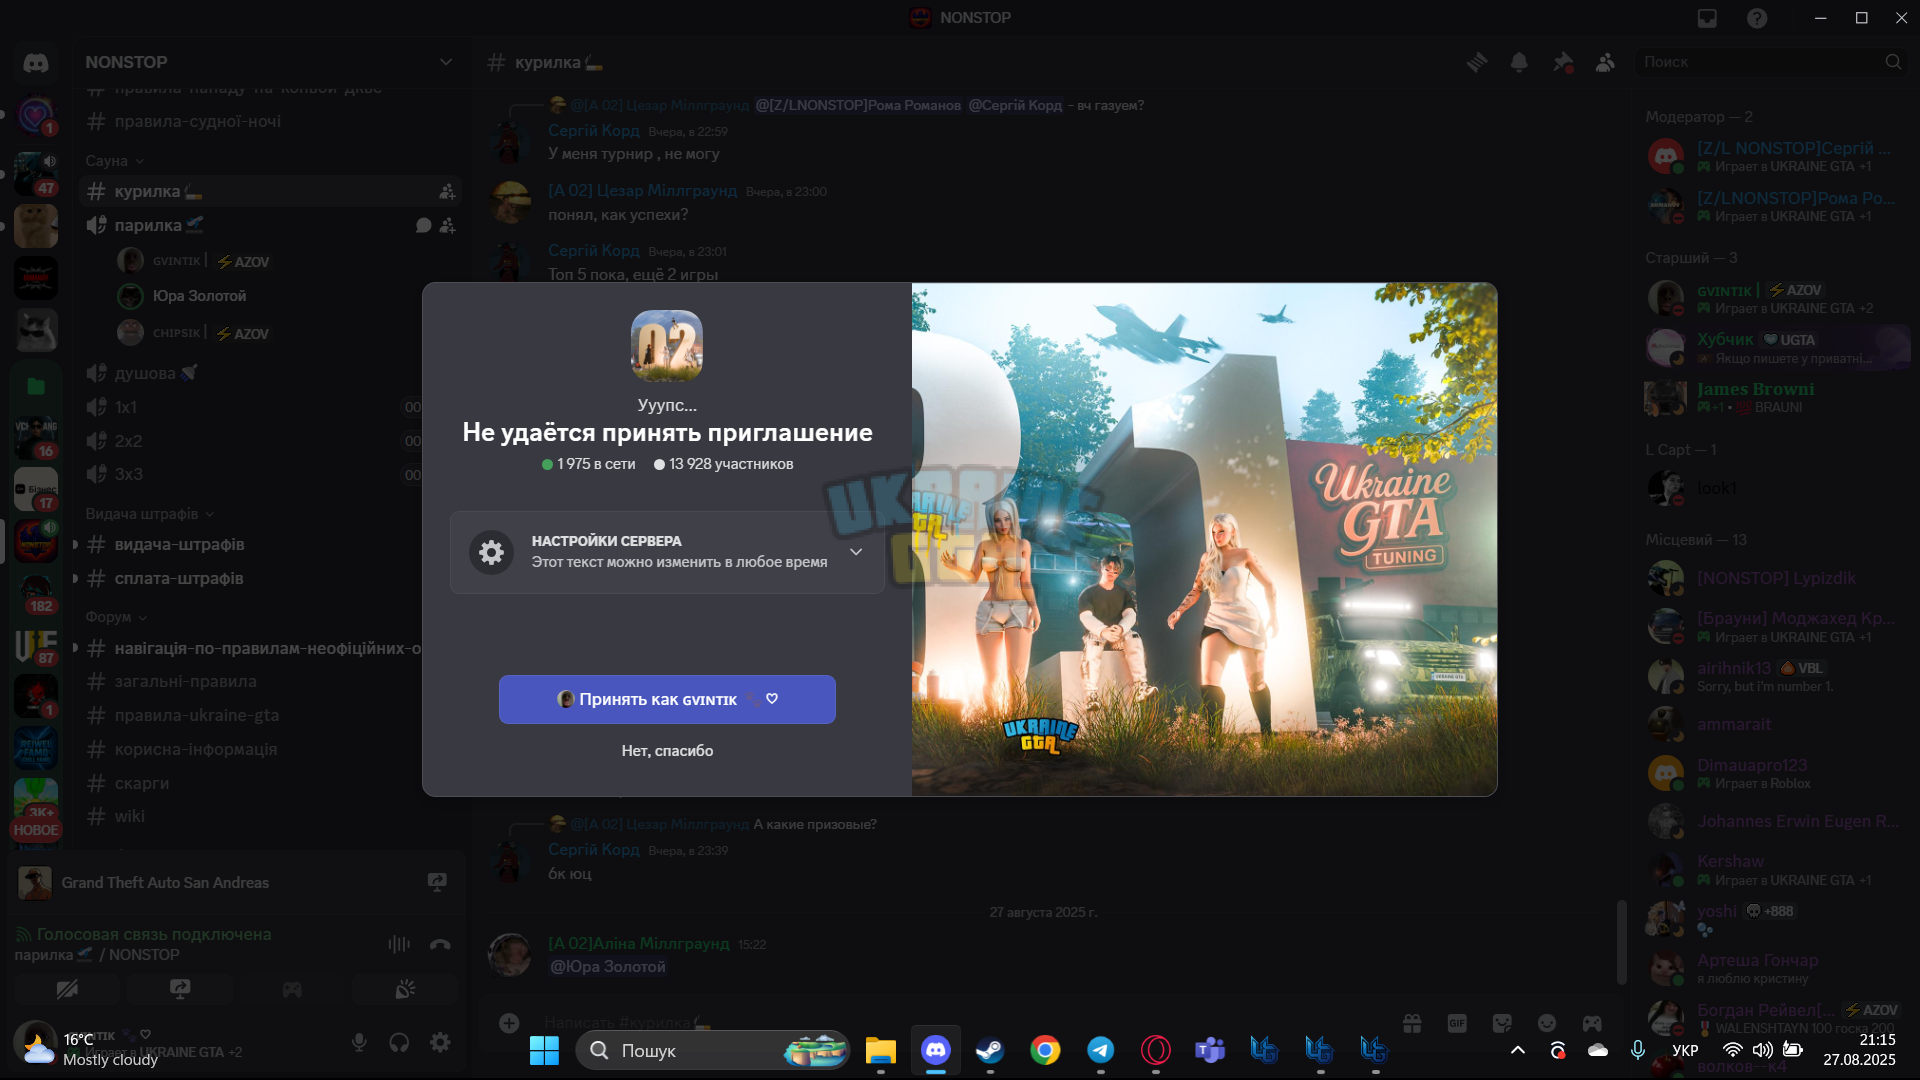Expand threads under сплата-штрафів
The width and height of the screenshot is (1920, 1080).
pos(75,579)
